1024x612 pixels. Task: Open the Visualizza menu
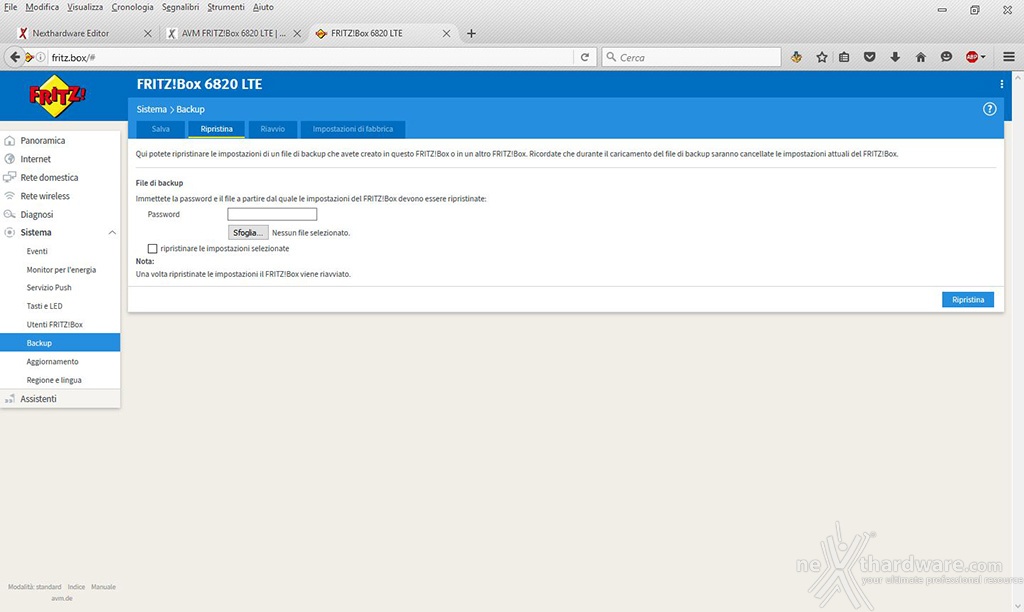click(x=85, y=7)
